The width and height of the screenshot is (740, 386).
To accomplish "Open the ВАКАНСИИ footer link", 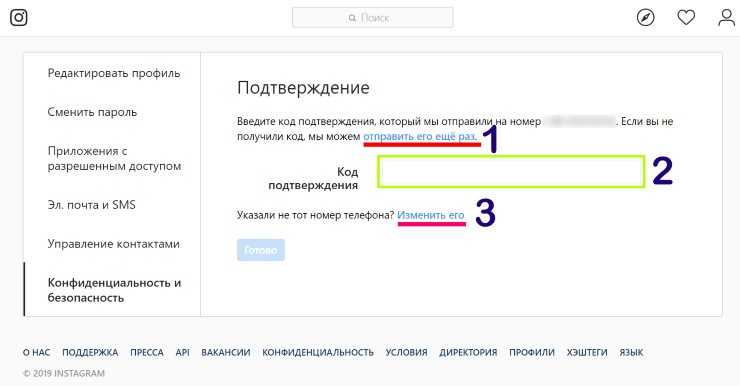I will click(226, 352).
